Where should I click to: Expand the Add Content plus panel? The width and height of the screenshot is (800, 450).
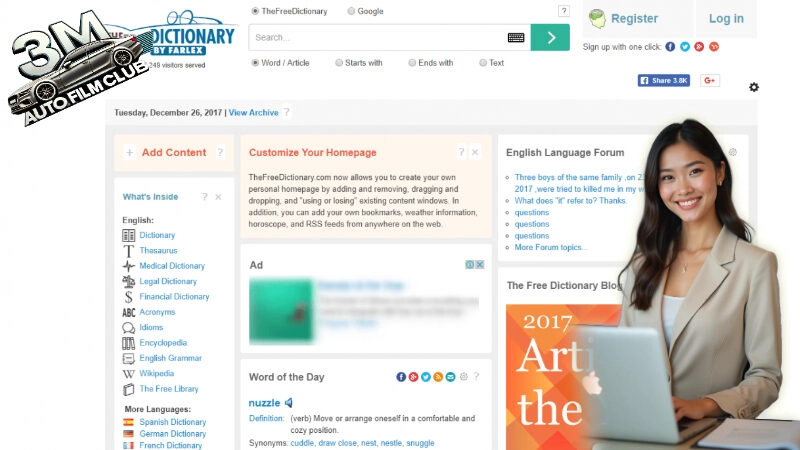[130, 153]
